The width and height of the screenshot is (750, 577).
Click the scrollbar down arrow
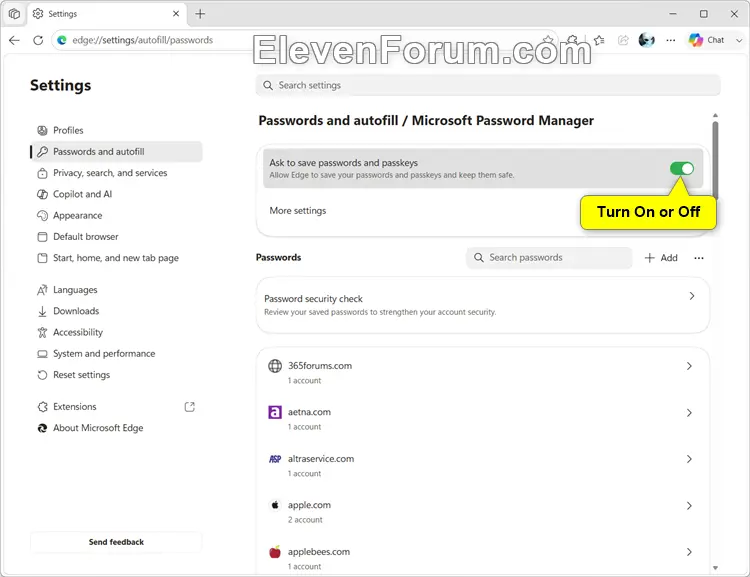(715, 568)
